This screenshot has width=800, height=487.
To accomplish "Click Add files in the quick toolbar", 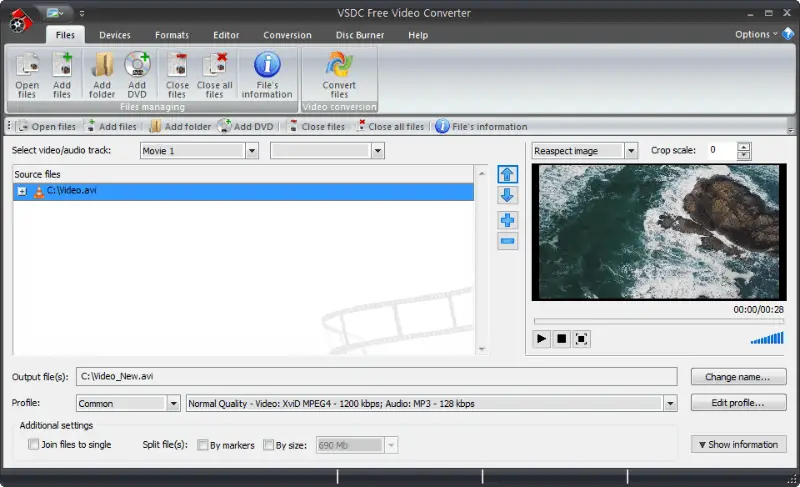I will click(111, 126).
